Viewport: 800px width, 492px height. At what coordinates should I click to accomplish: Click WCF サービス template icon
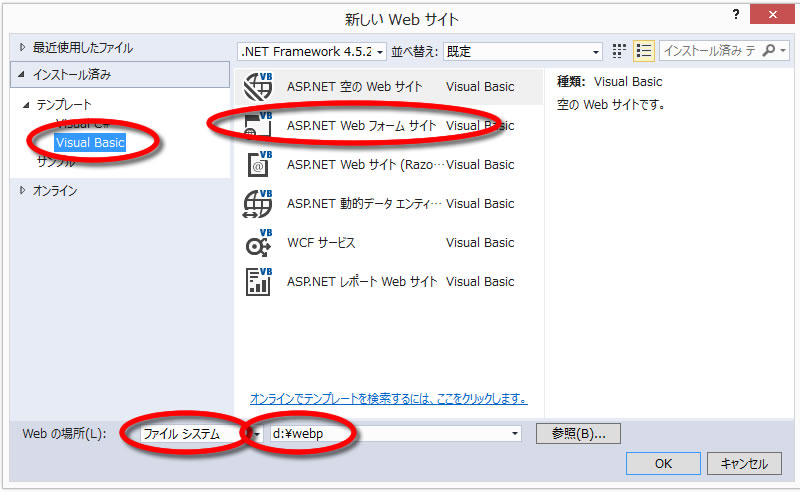258,242
